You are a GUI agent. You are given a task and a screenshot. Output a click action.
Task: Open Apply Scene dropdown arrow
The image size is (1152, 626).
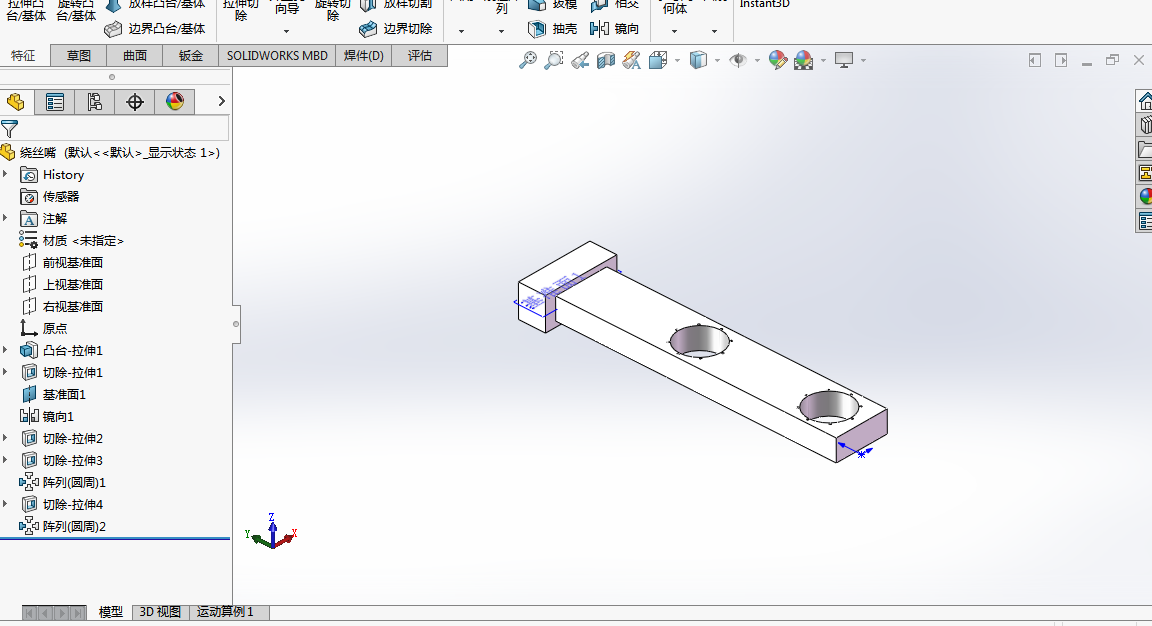823,60
